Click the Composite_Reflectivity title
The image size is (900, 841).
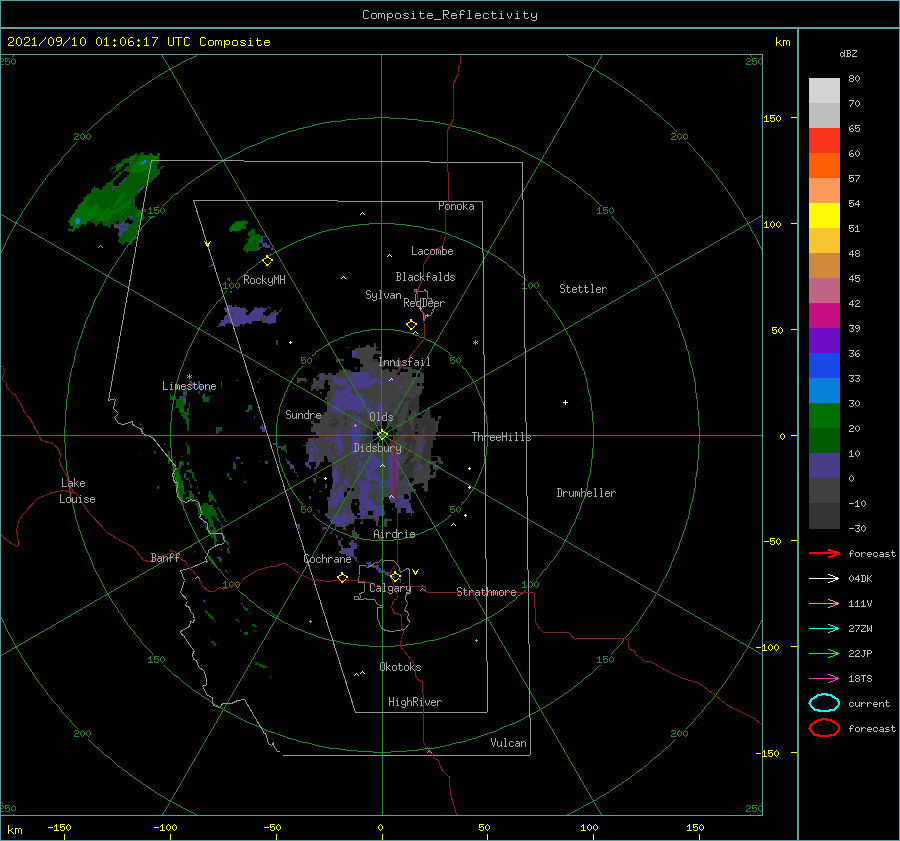coord(450,15)
